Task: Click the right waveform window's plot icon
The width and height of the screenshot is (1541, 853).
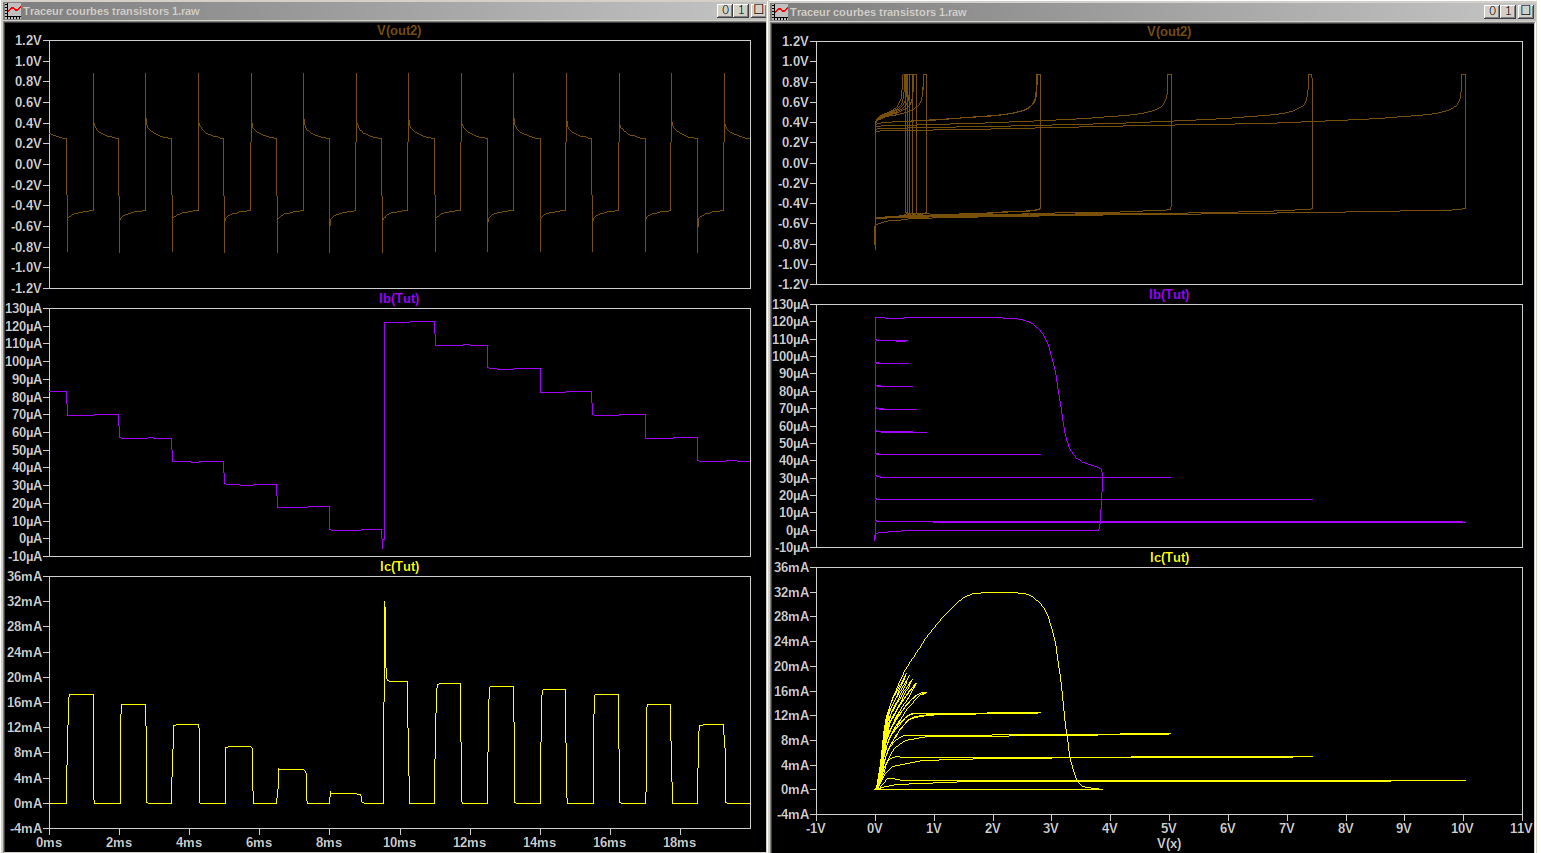Action: tap(781, 11)
